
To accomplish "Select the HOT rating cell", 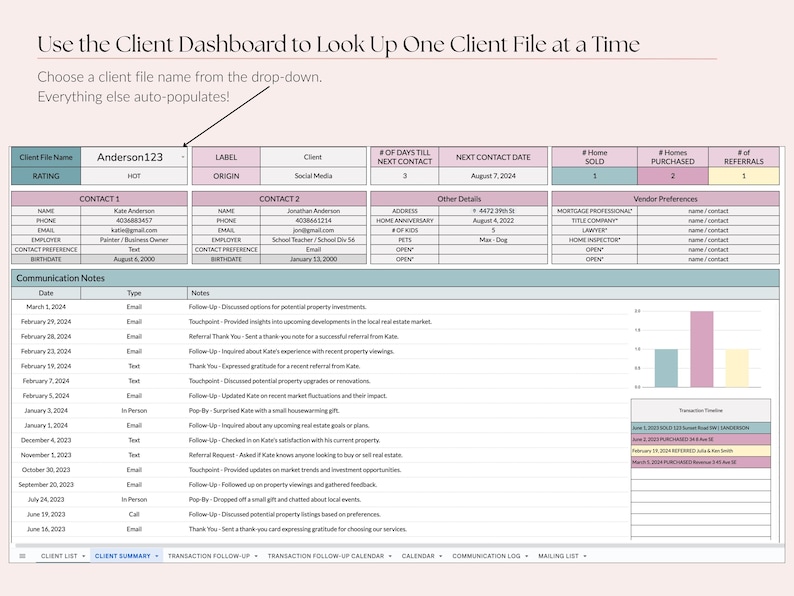I will (134, 176).
